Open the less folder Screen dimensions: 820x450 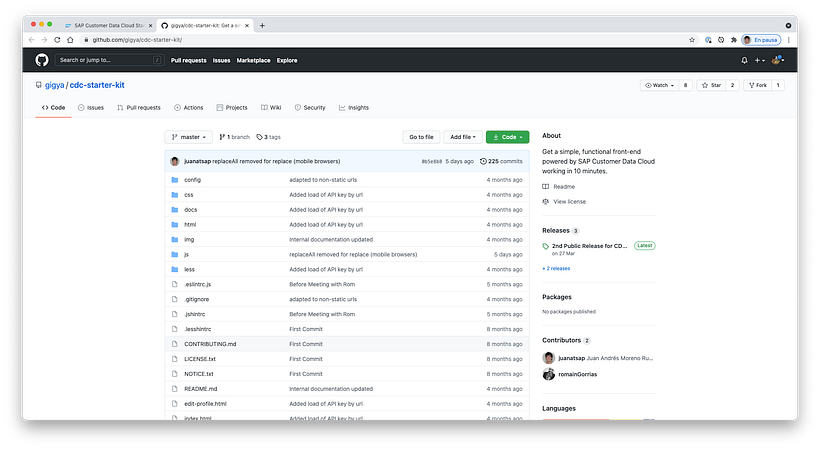pos(189,269)
